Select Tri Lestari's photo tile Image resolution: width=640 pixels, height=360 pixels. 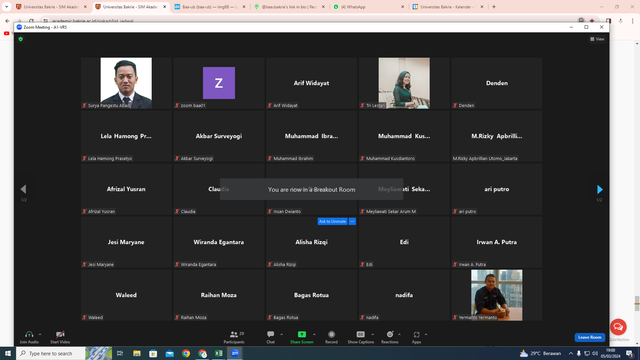[x=404, y=83]
